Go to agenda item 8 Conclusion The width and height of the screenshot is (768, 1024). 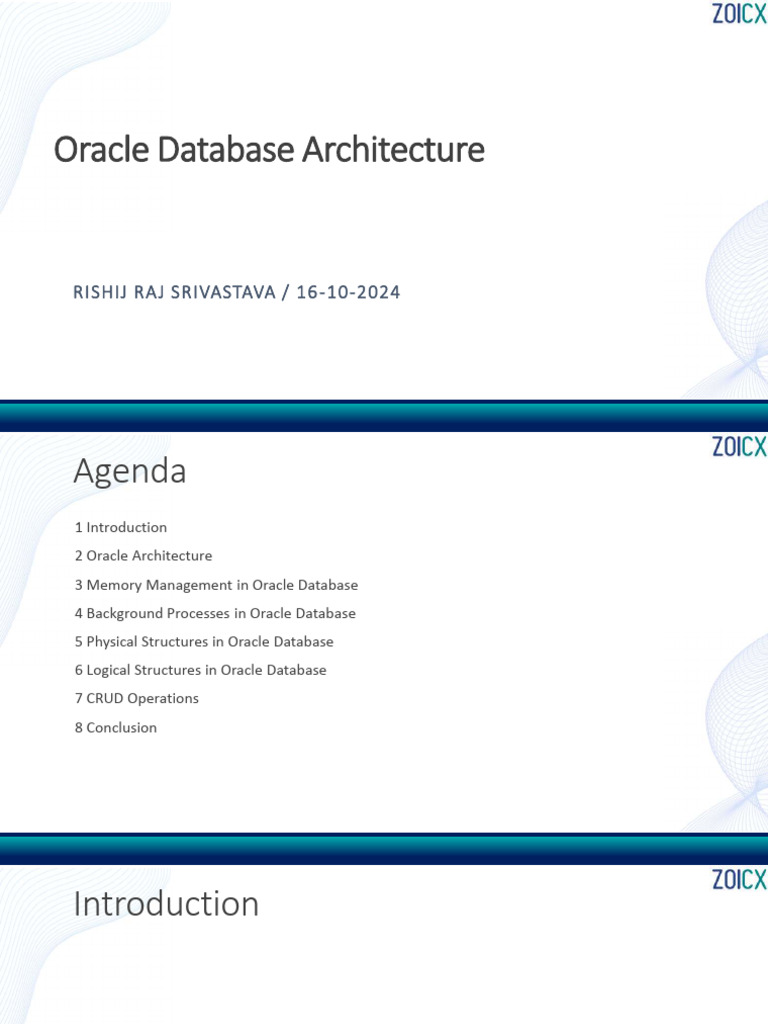(116, 728)
